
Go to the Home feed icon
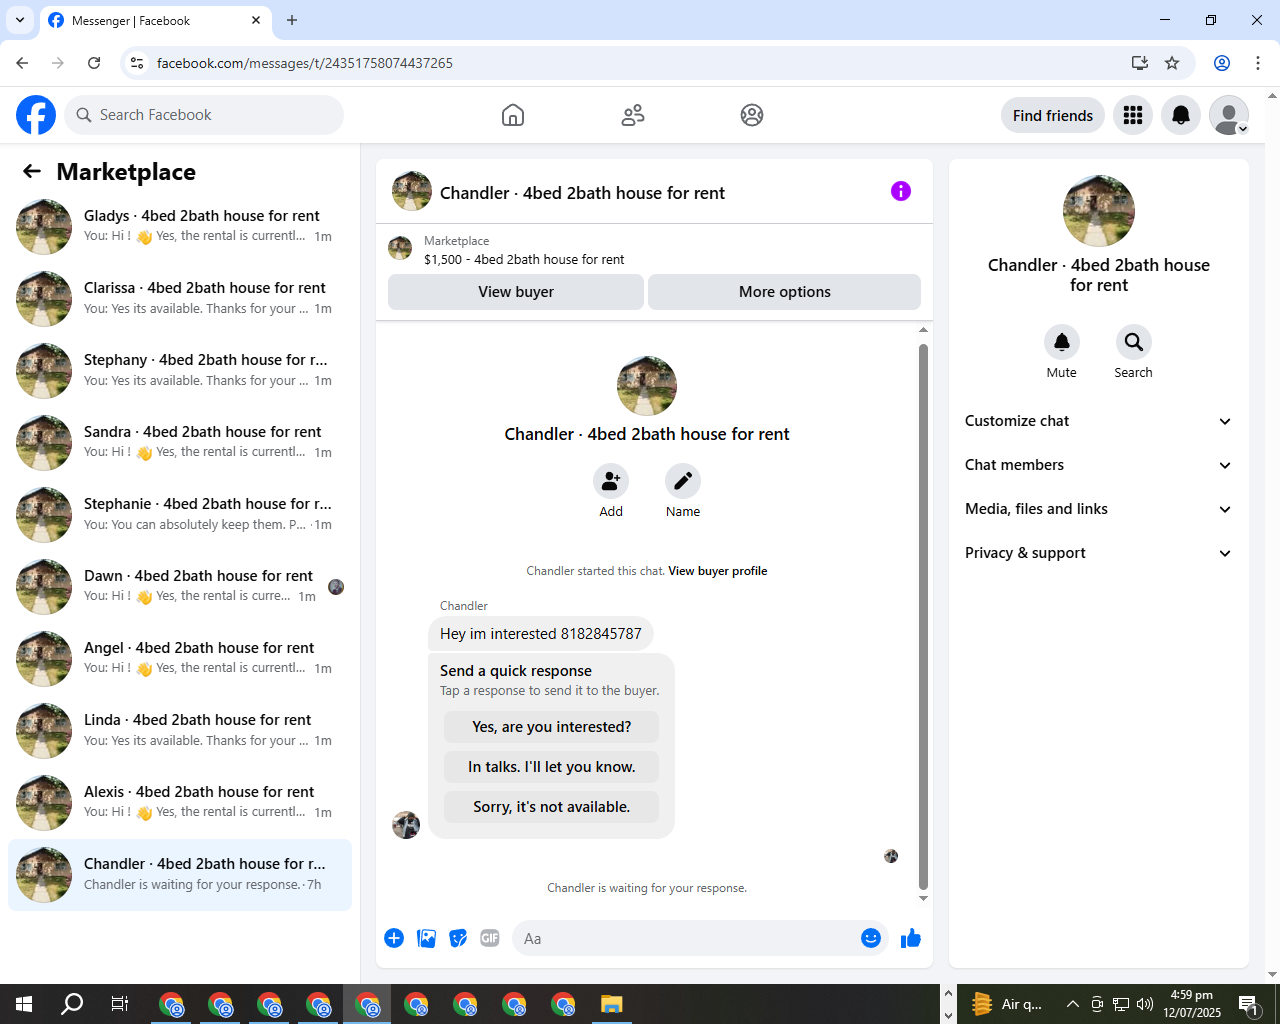[x=513, y=115]
